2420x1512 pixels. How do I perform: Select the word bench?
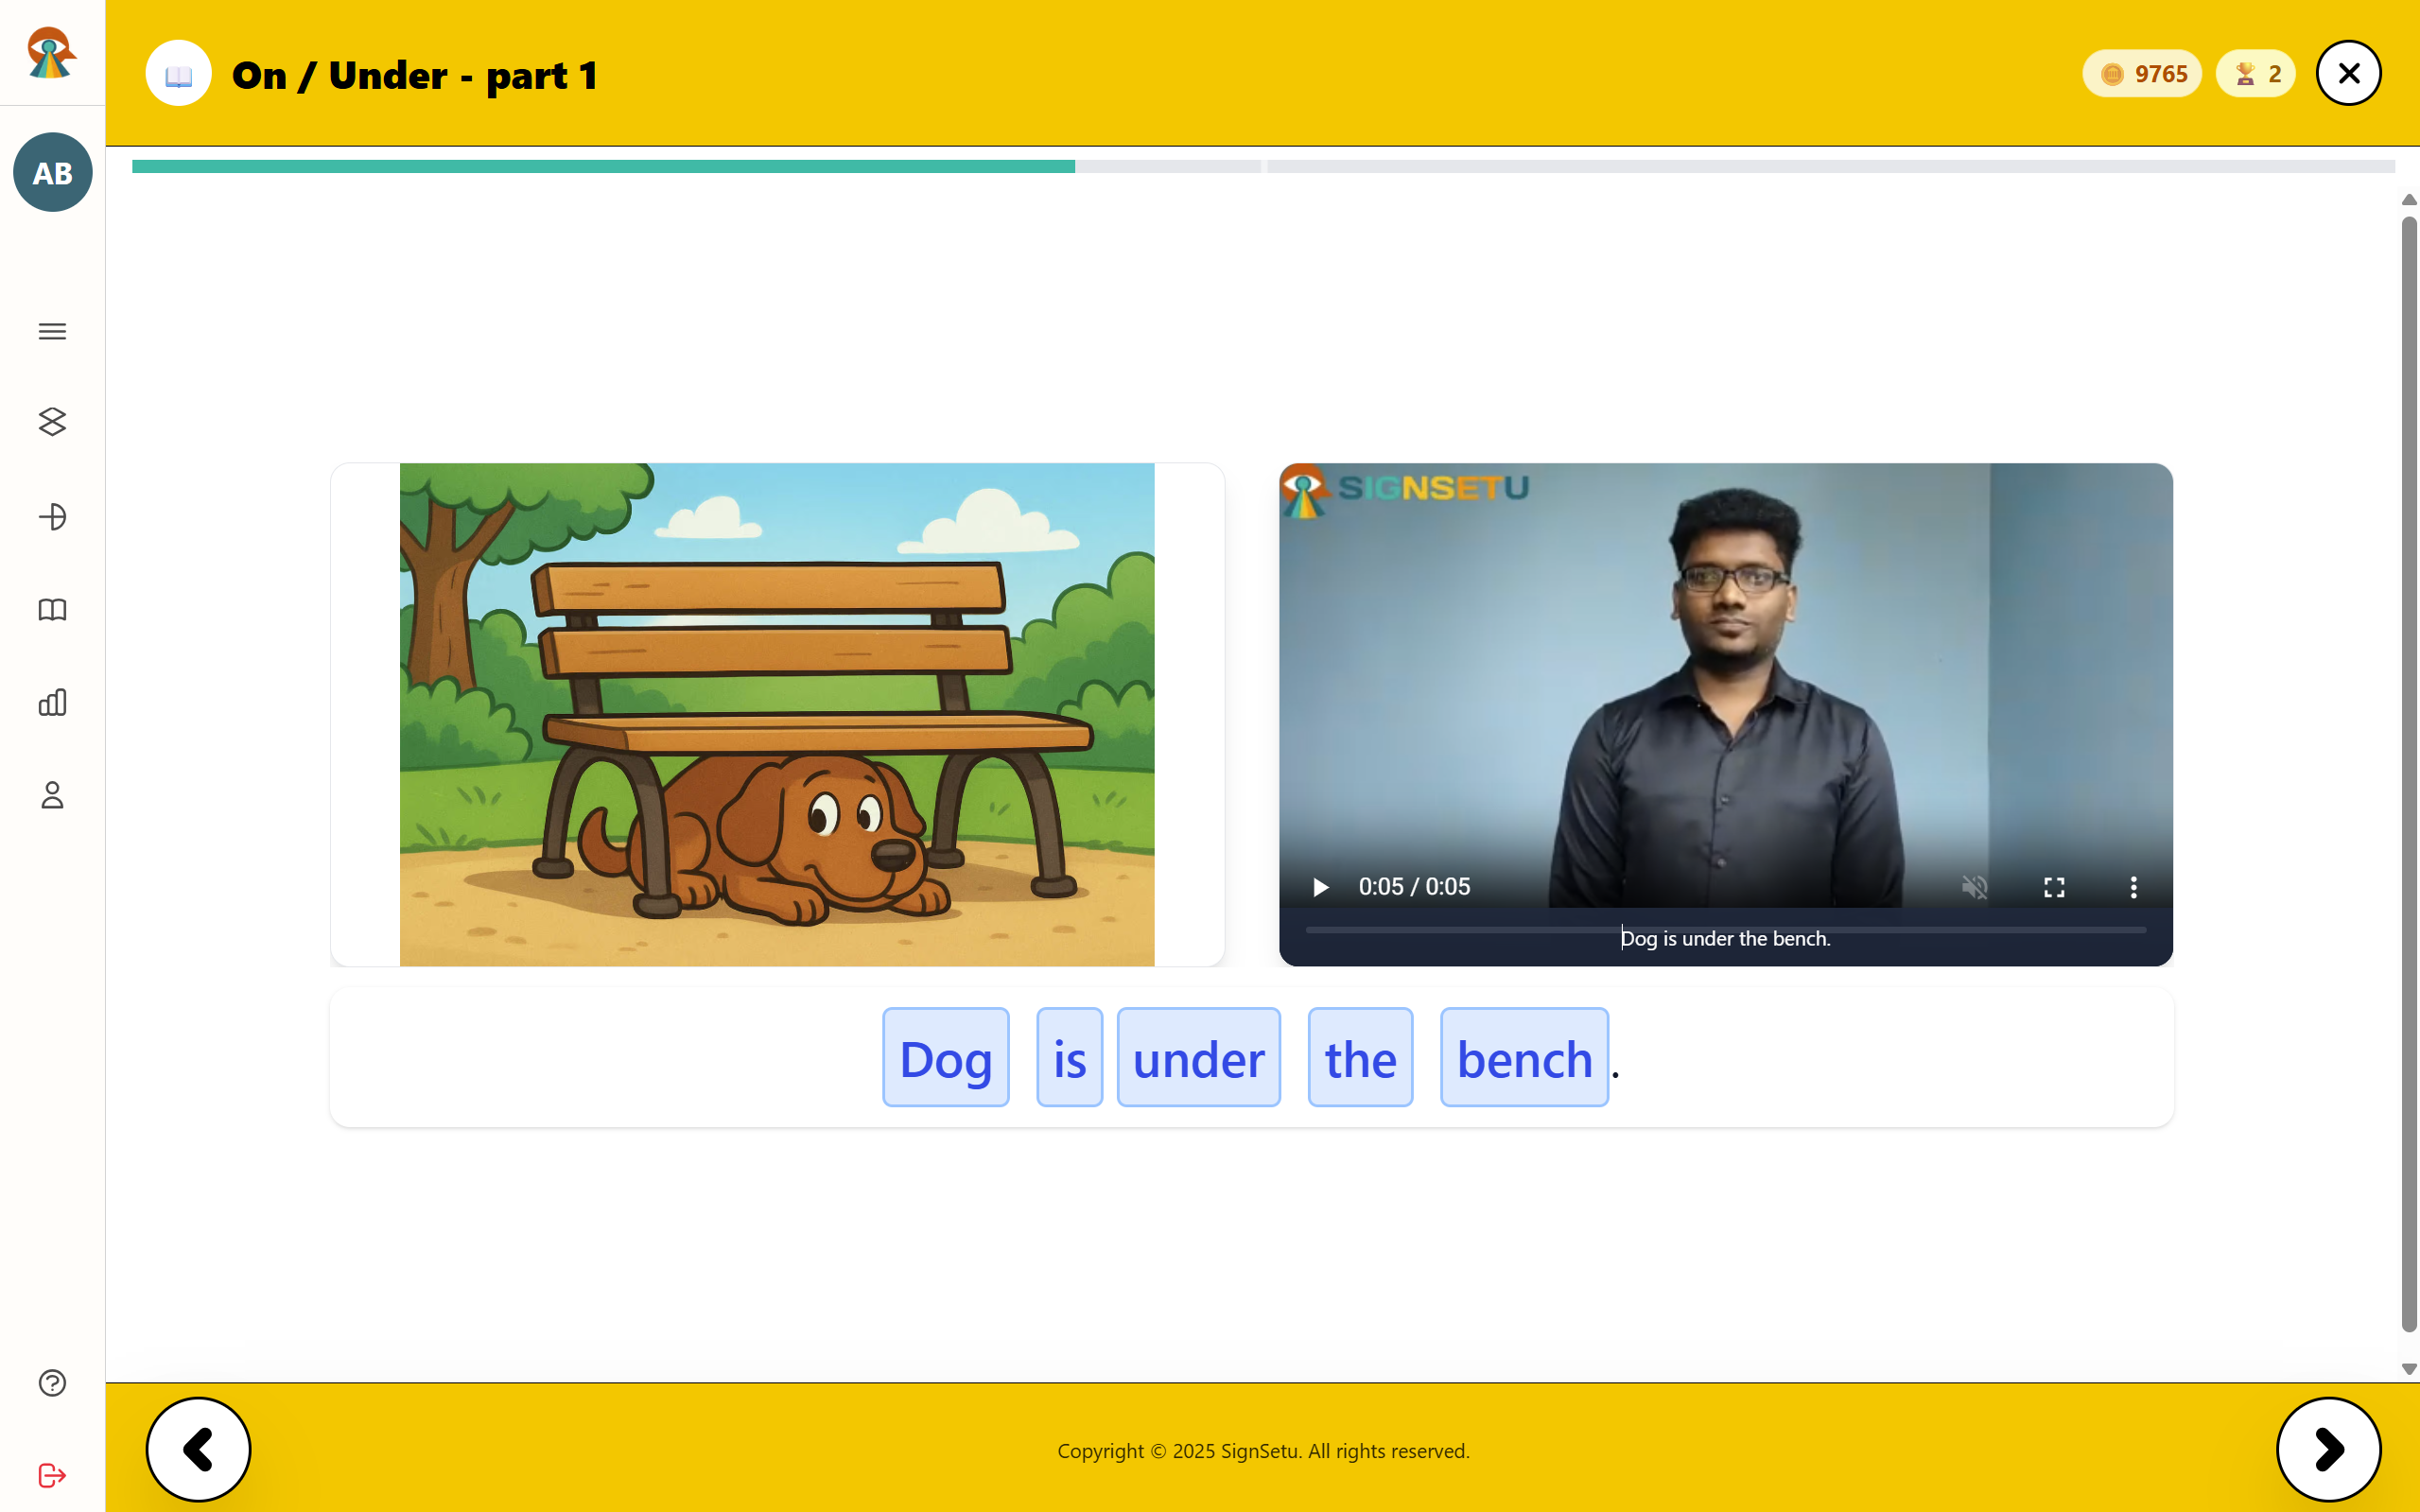(1524, 1058)
